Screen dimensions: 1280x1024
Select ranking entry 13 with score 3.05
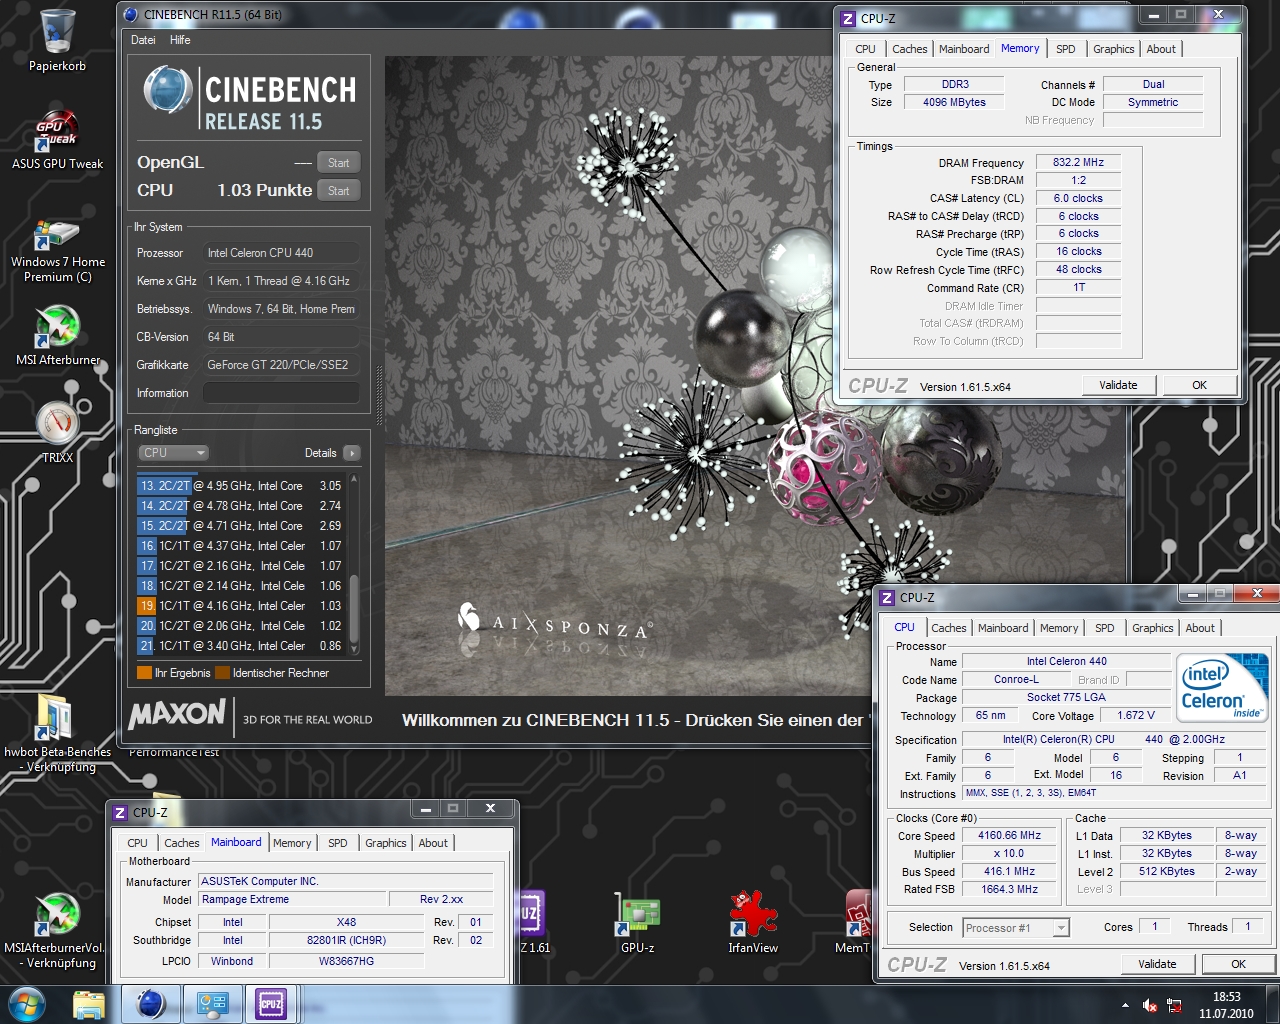tap(241, 486)
